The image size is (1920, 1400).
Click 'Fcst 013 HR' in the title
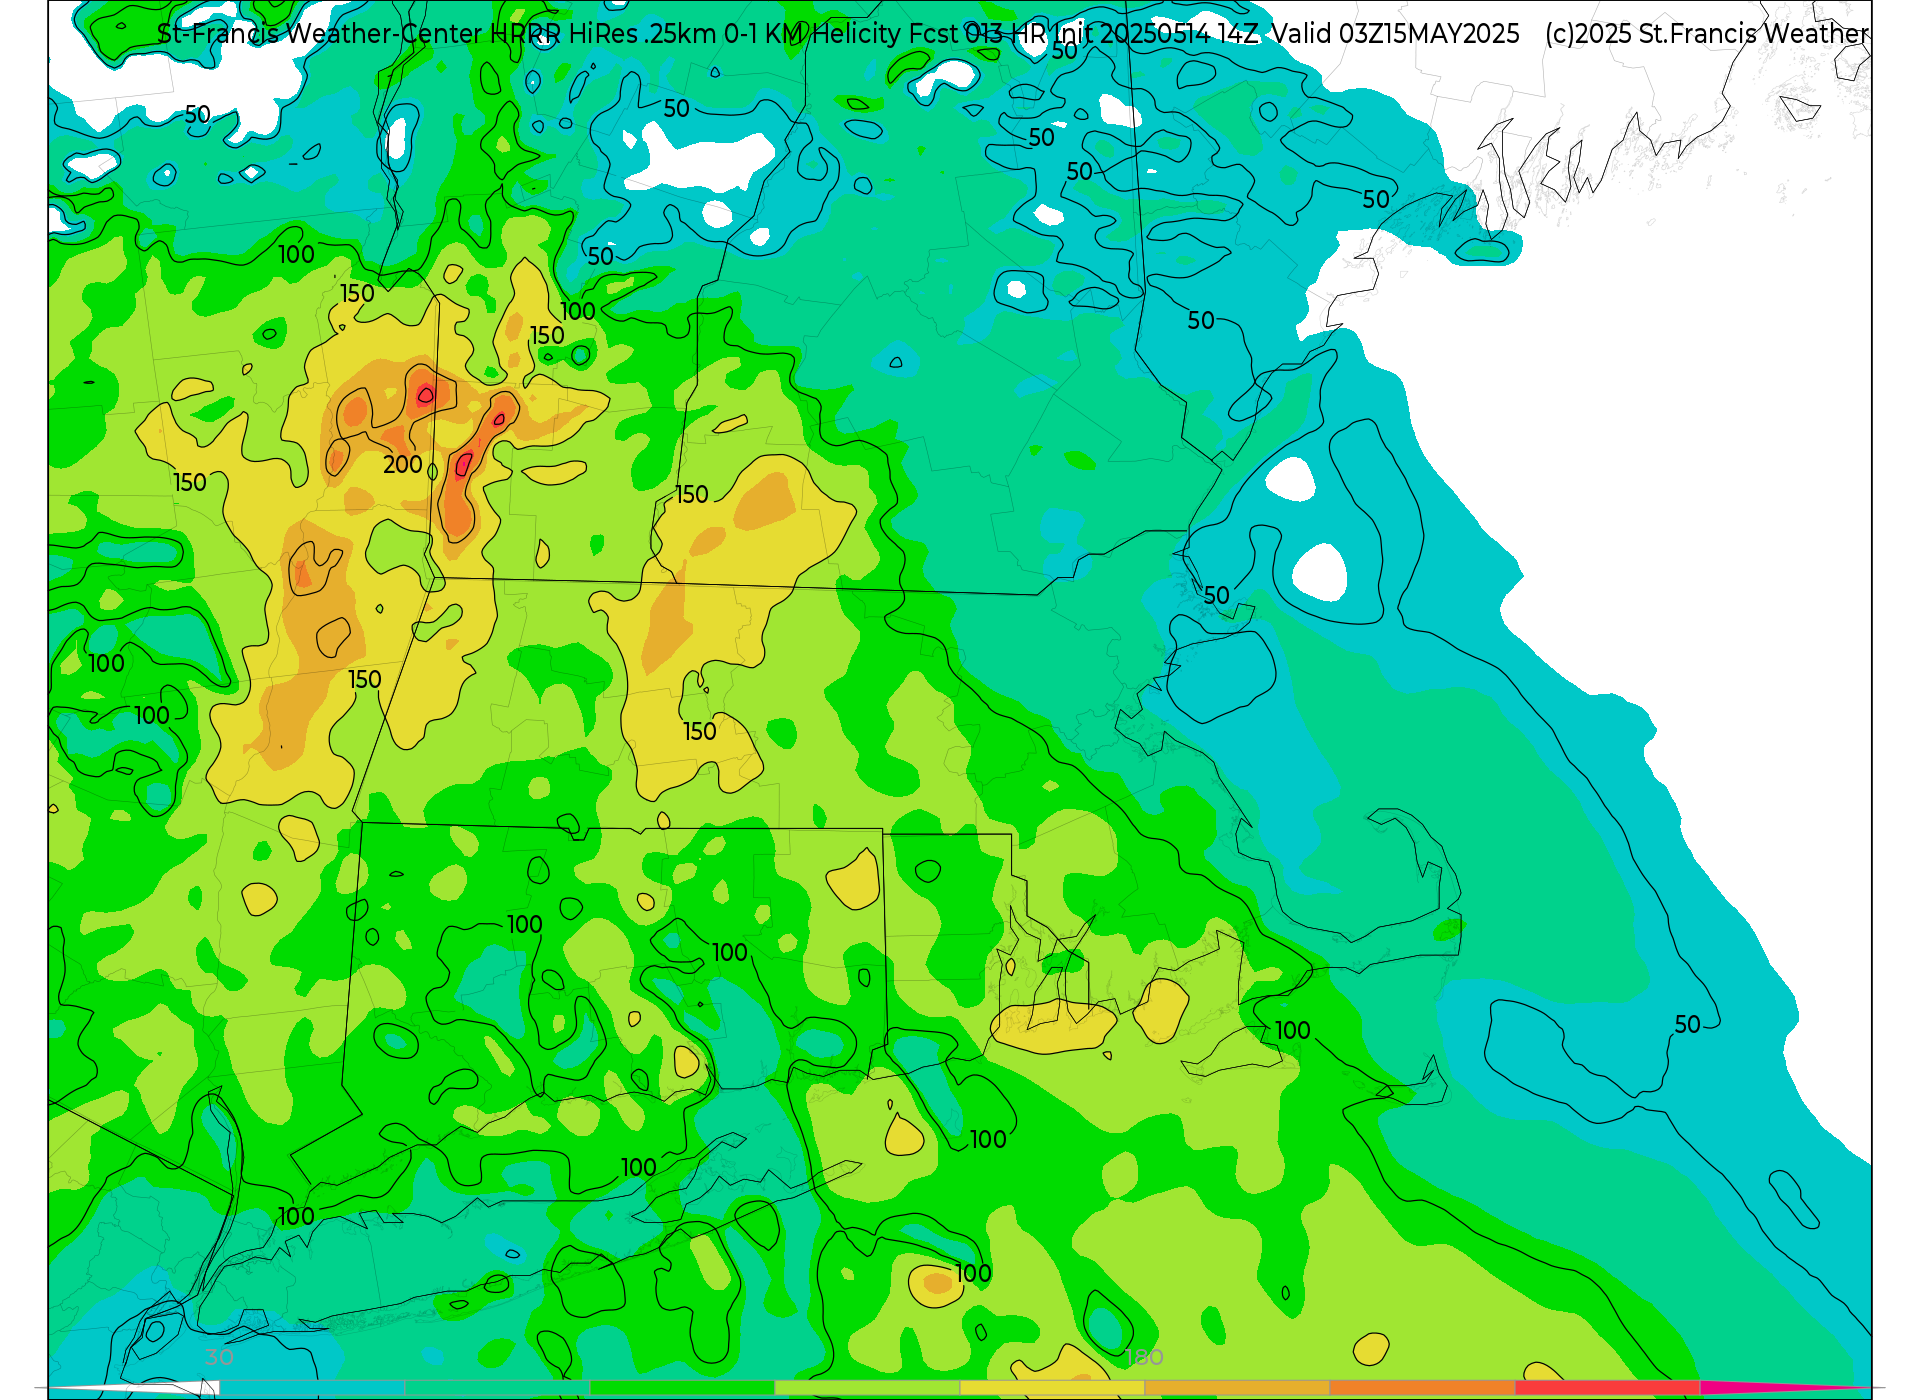(x=978, y=34)
